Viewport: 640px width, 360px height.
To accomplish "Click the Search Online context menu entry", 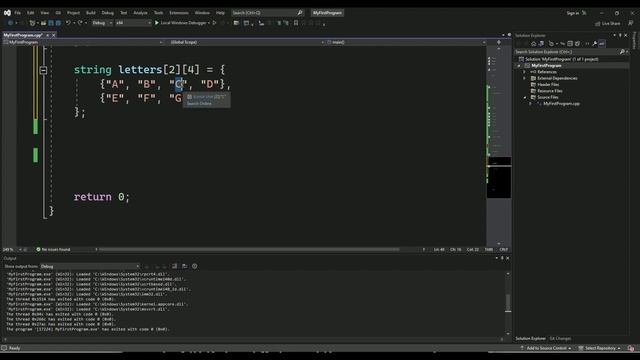I will [199, 104].
